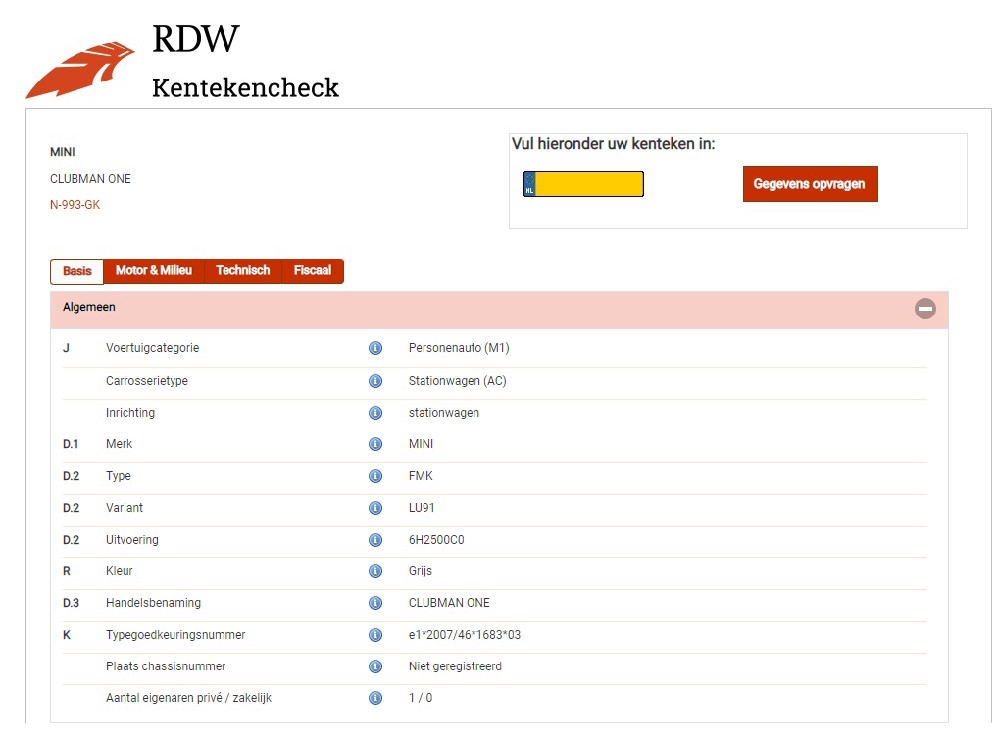The width and height of the screenshot is (997, 747).
Task: Open the info icon beside Plaats chassisnummer
Action: [375, 666]
